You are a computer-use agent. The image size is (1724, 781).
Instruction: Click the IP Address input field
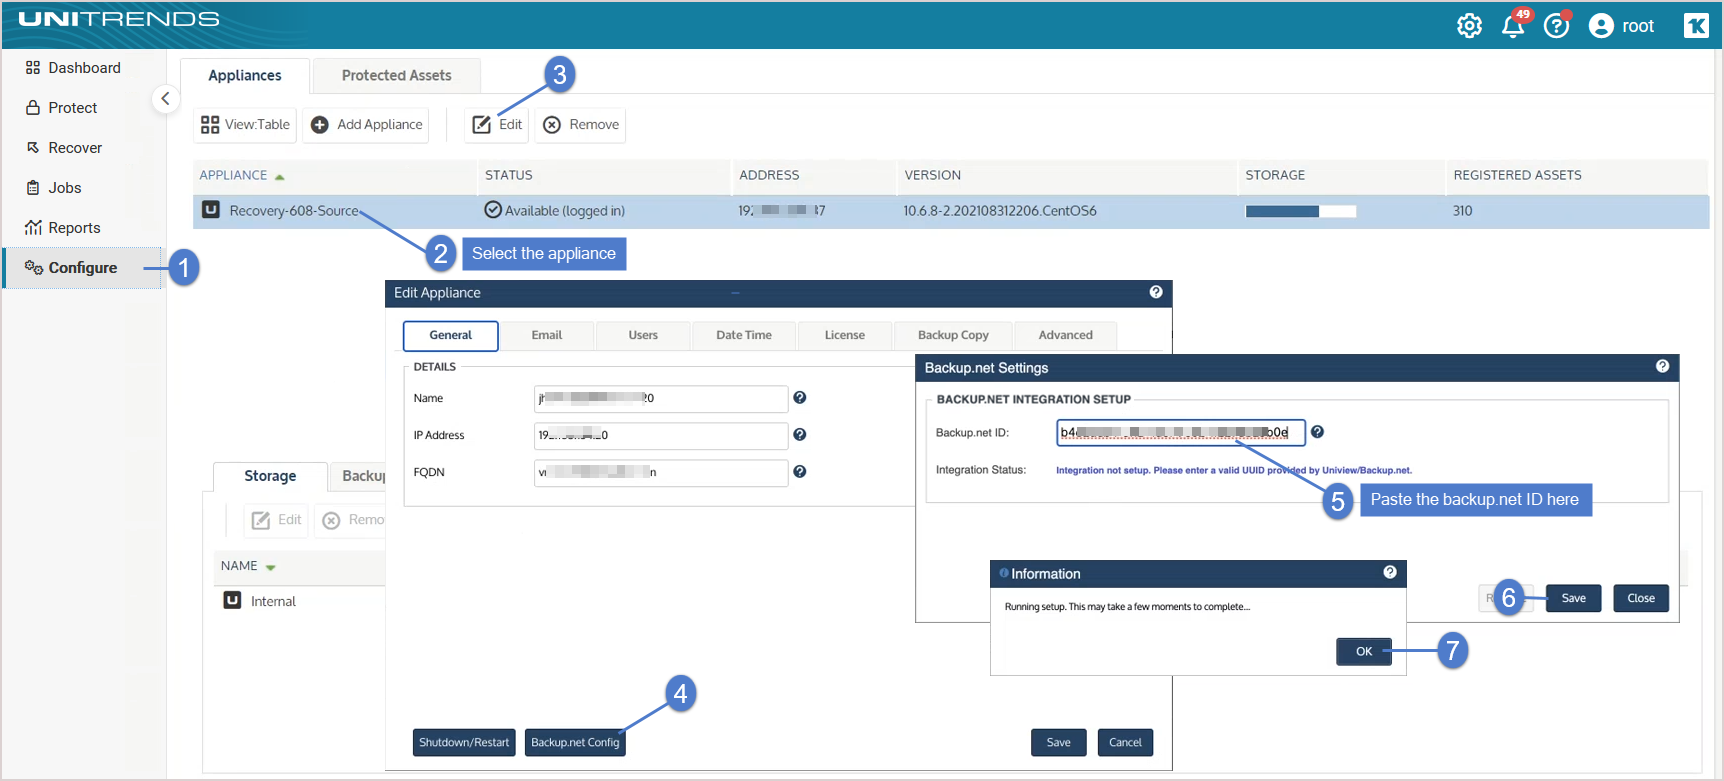pyautogui.click(x=661, y=435)
